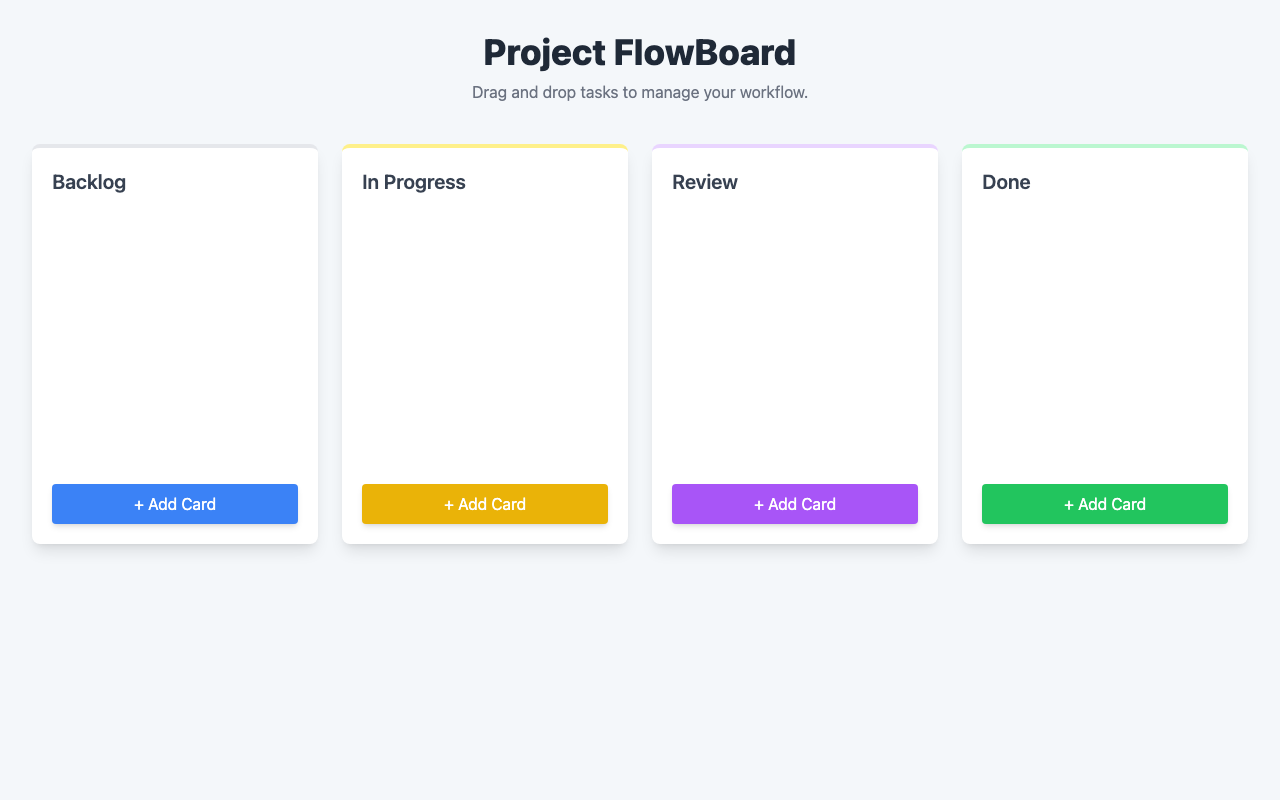Click the drag and drop subtitle text
The height and width of the screenshot is (800, 1280).
640,93
